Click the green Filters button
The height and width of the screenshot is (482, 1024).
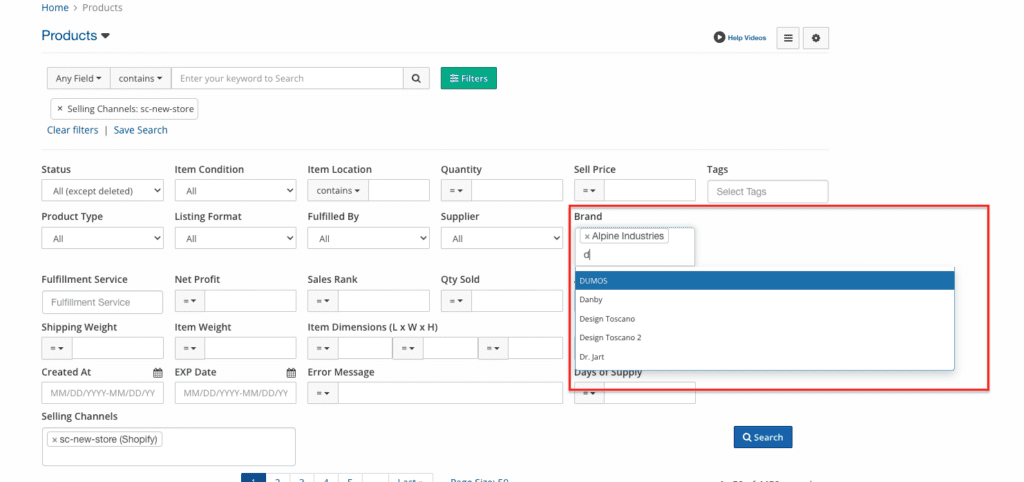468,78
